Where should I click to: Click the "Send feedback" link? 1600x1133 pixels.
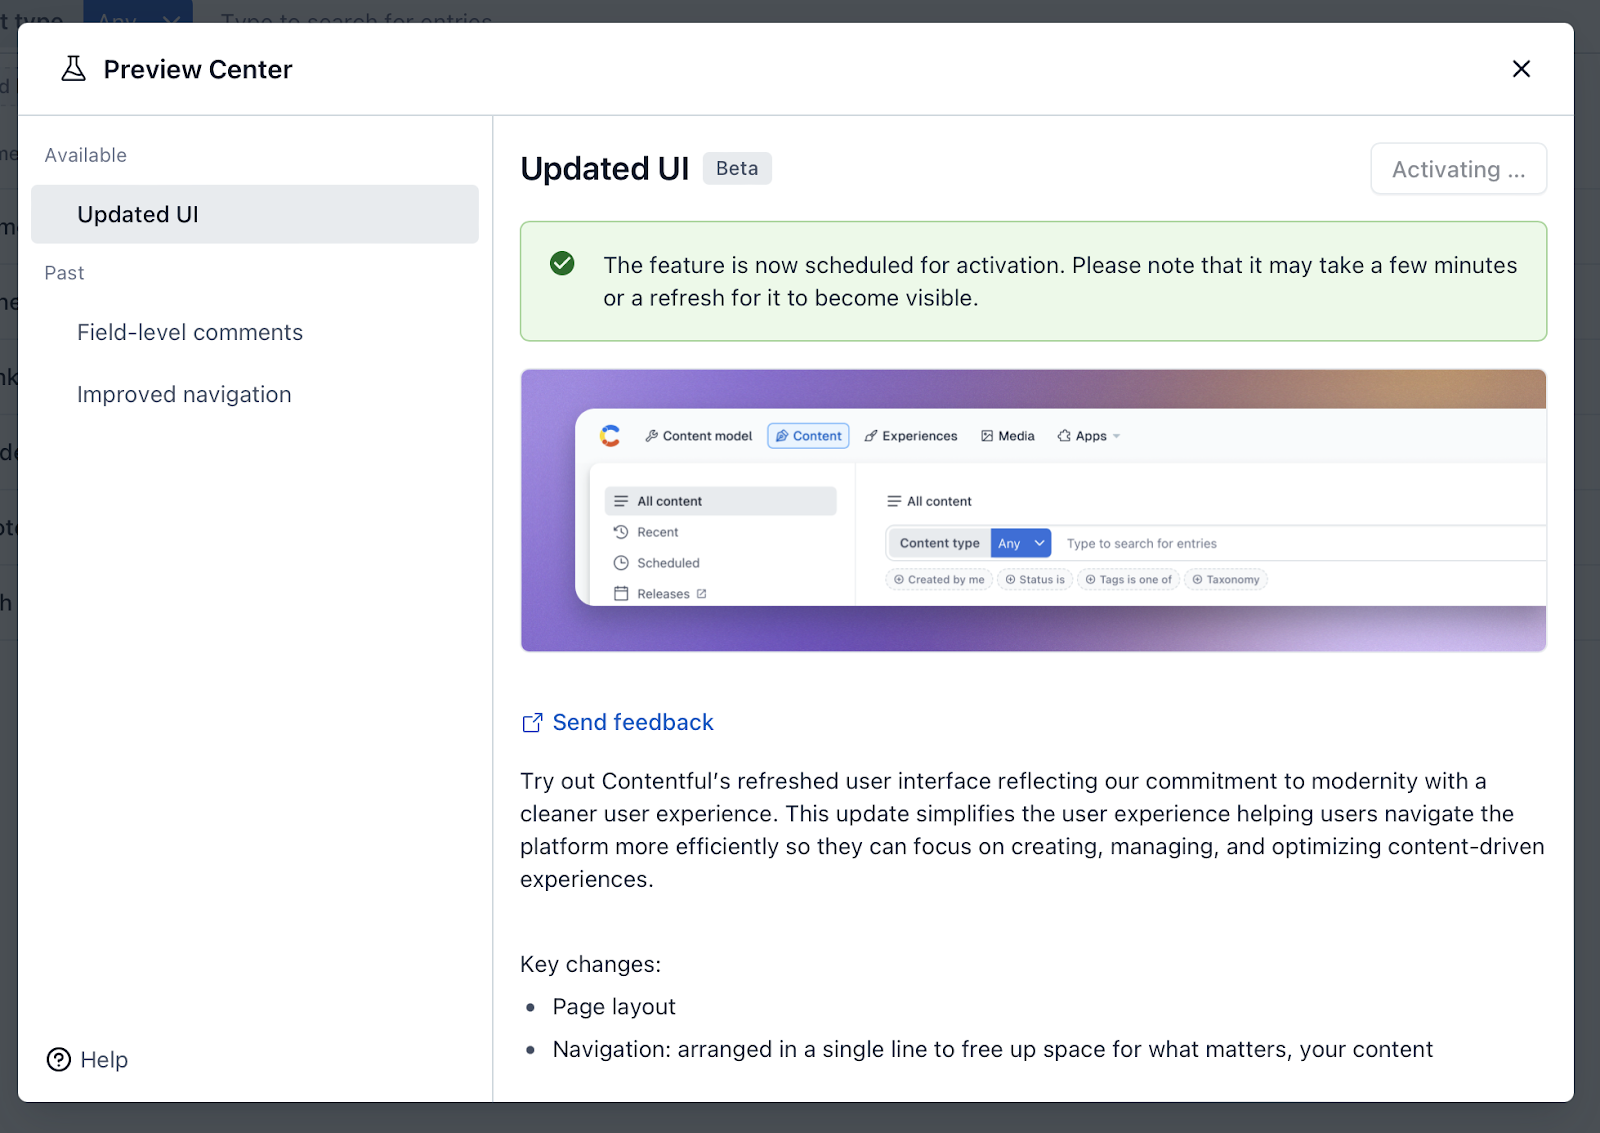coord(632,722)
